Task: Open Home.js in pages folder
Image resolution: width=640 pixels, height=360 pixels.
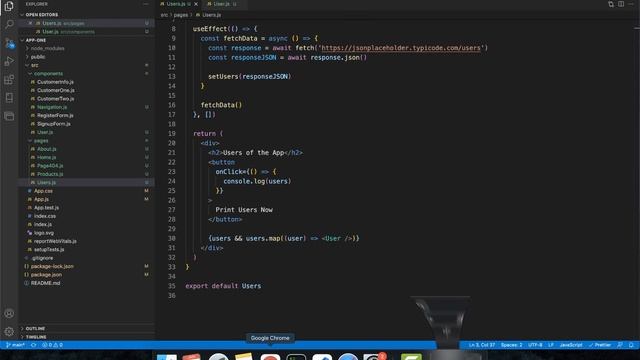Action: tap(47, 158)
